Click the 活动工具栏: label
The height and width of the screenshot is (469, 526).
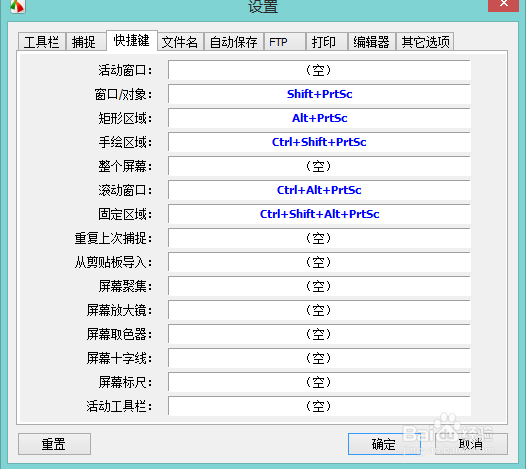tap(119, 407)
